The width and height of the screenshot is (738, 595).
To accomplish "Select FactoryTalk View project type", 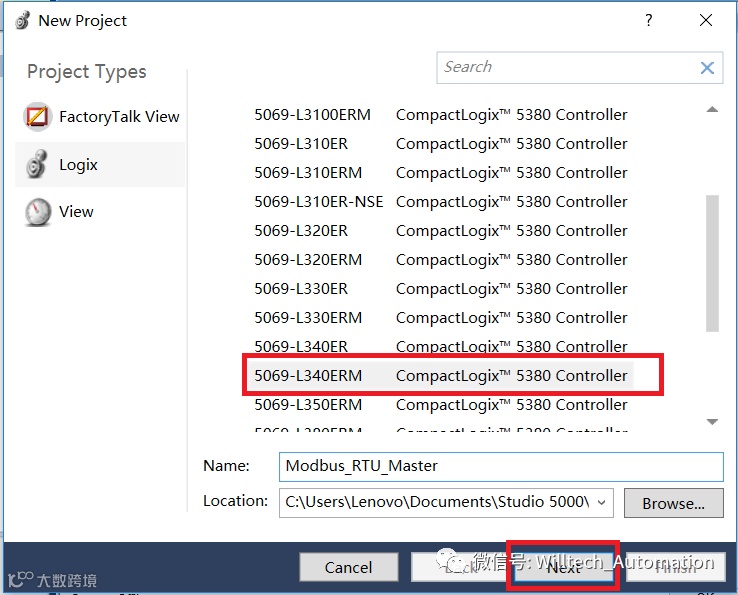I will coord(101,116).
